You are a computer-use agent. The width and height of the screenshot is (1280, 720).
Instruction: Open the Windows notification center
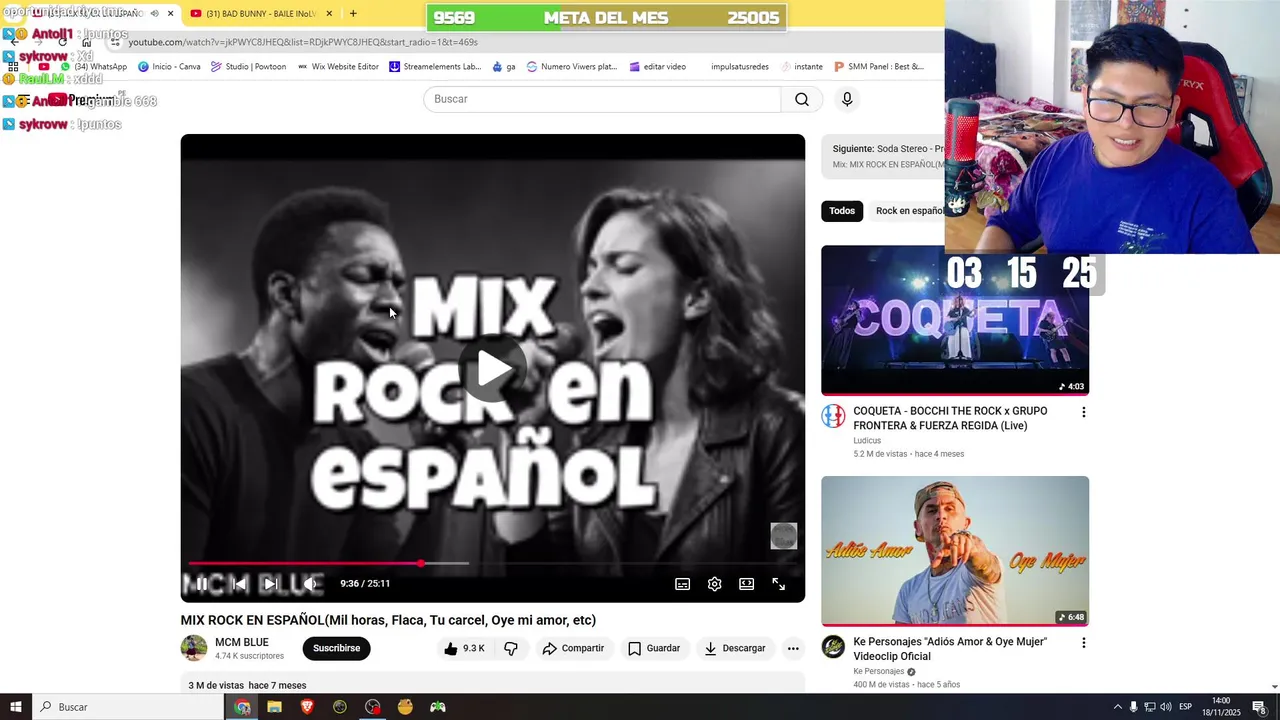[x=1259, y=707]
